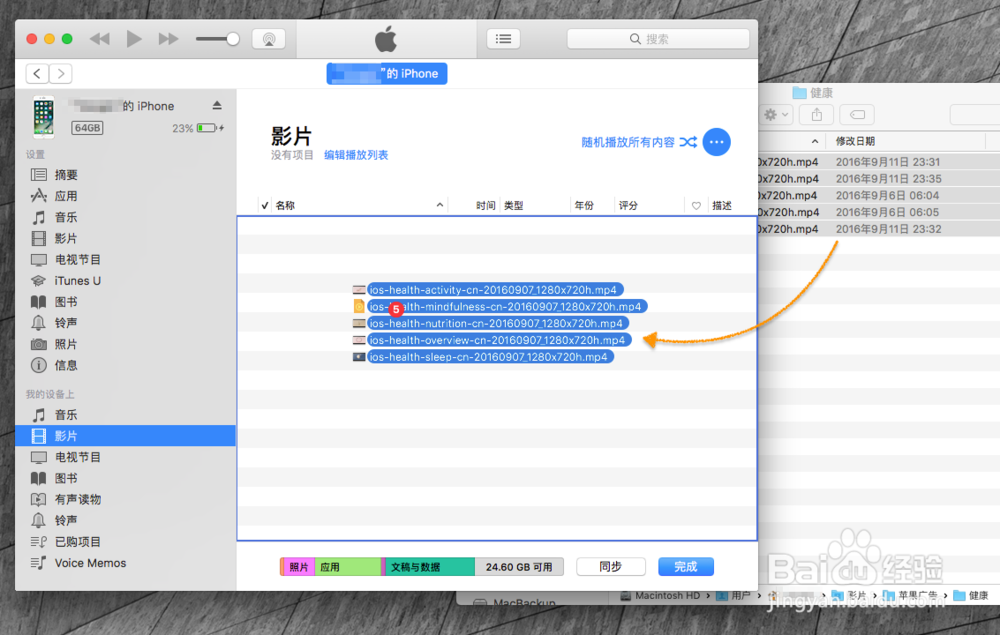Click 24.60 GB 可用 storage segment
Image resolution: width=1000 pixels, height=635 pixels.
[519, 567]
